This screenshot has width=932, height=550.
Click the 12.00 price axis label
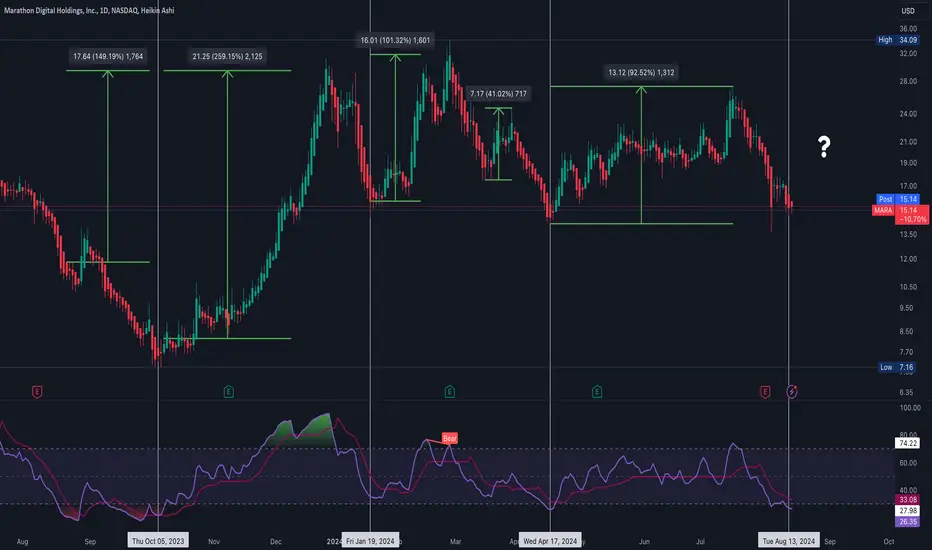click(908, 259)
